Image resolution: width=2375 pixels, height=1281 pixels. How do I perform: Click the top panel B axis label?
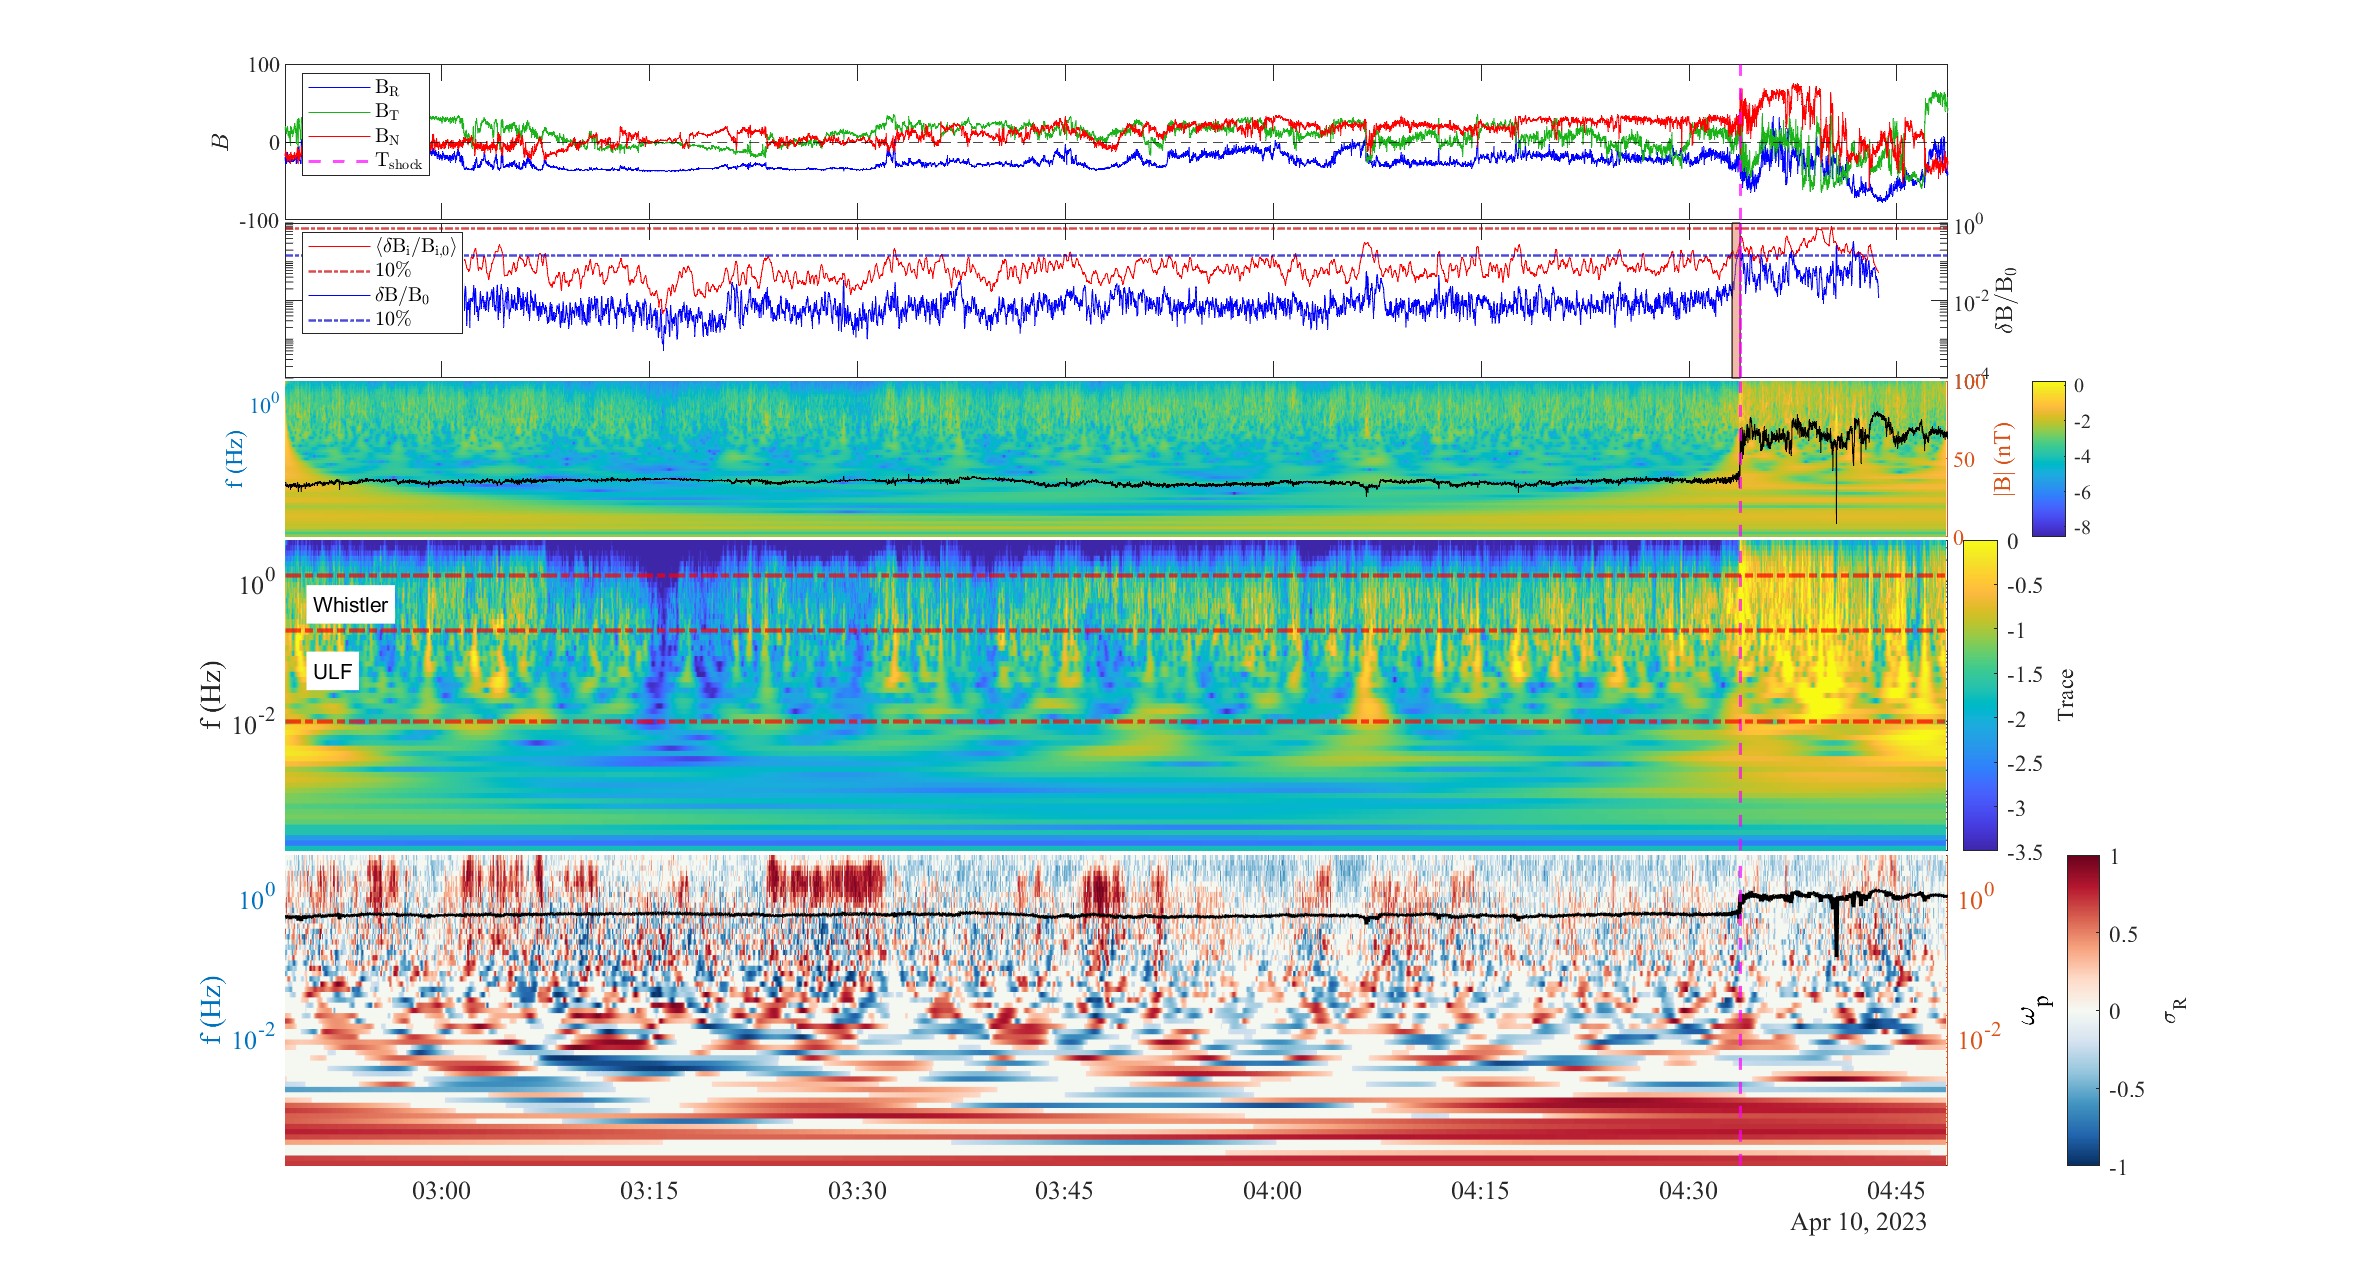(221, 142)
